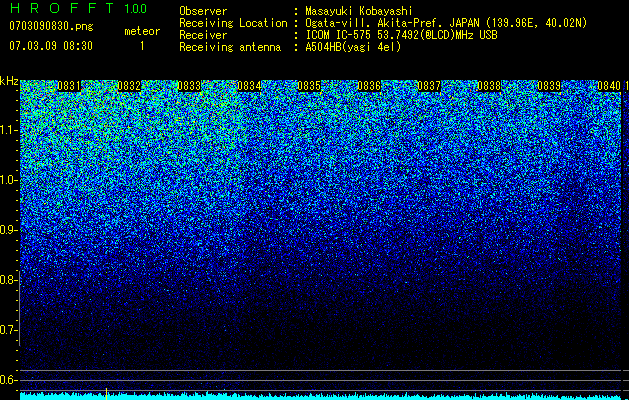Click the 0831 time marker

69,86
